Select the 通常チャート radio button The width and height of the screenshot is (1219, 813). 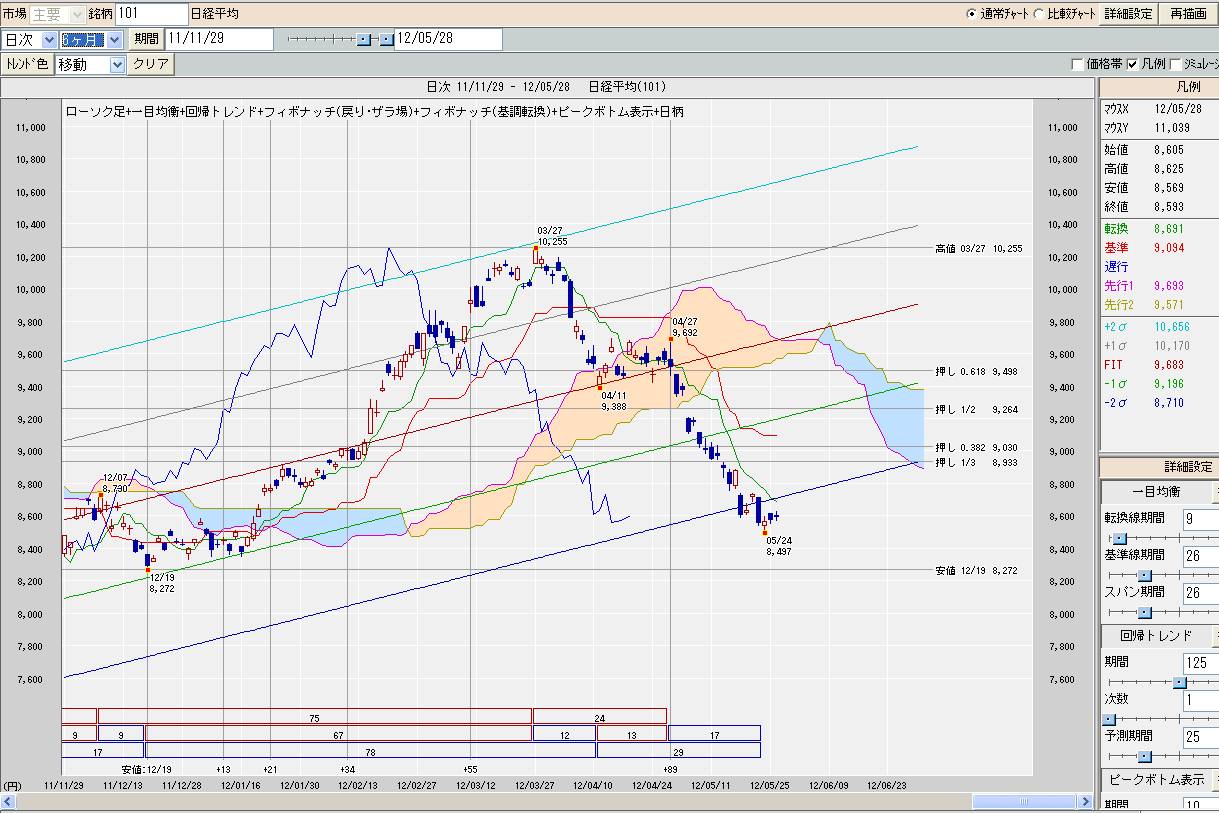[971, 14]
